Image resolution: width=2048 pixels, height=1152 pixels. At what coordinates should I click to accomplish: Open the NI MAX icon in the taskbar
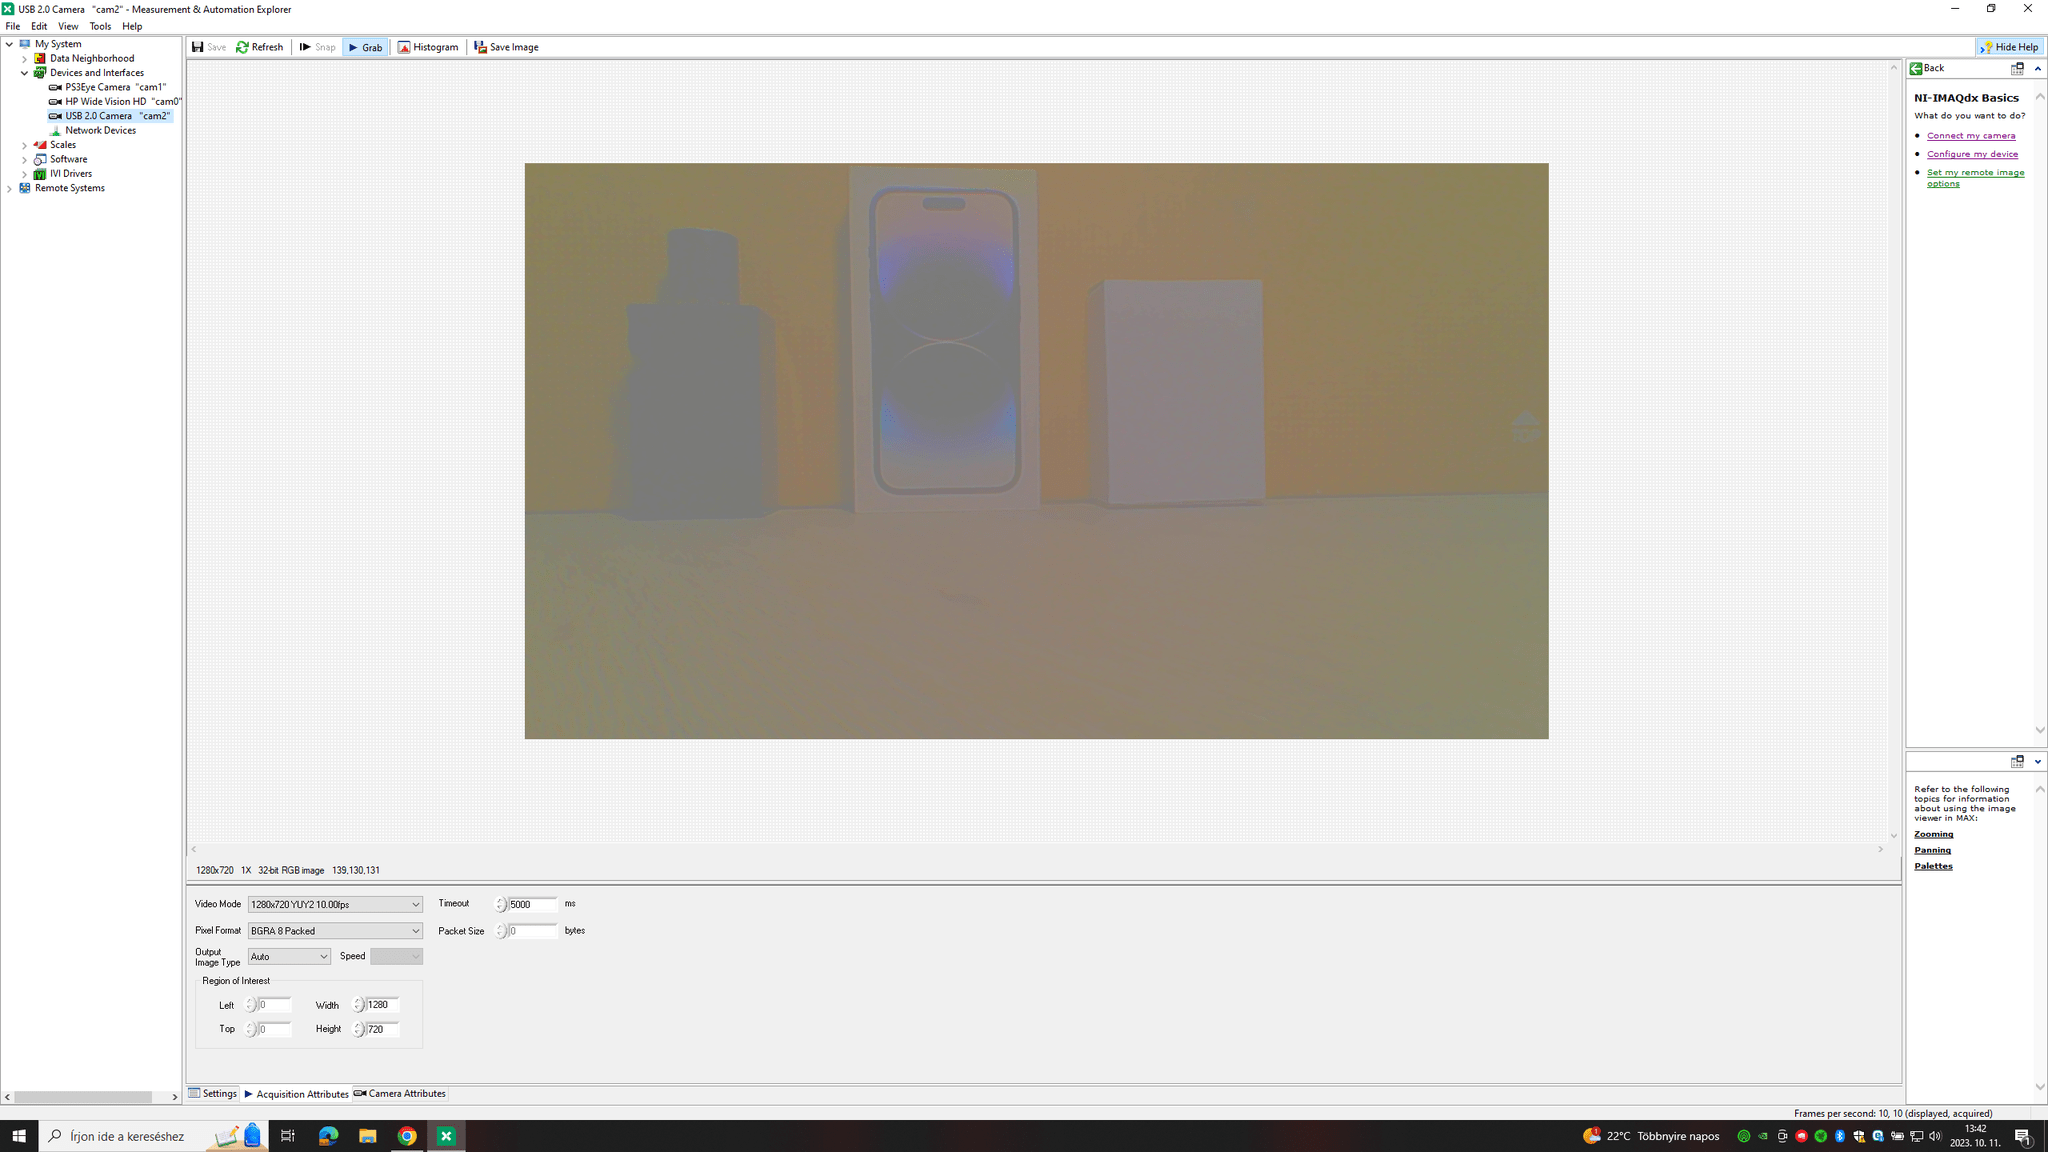click(446, 1135)
